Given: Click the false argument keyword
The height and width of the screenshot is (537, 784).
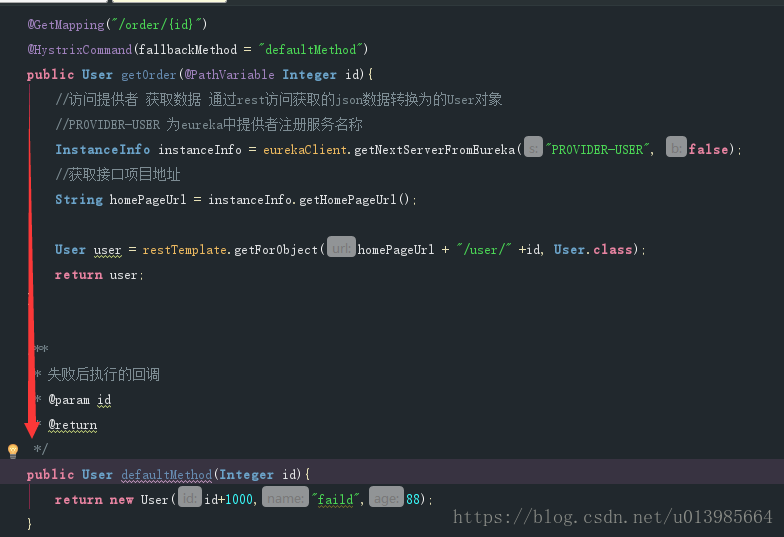Looking at the screenshot, I should click(x=708, y=150).
